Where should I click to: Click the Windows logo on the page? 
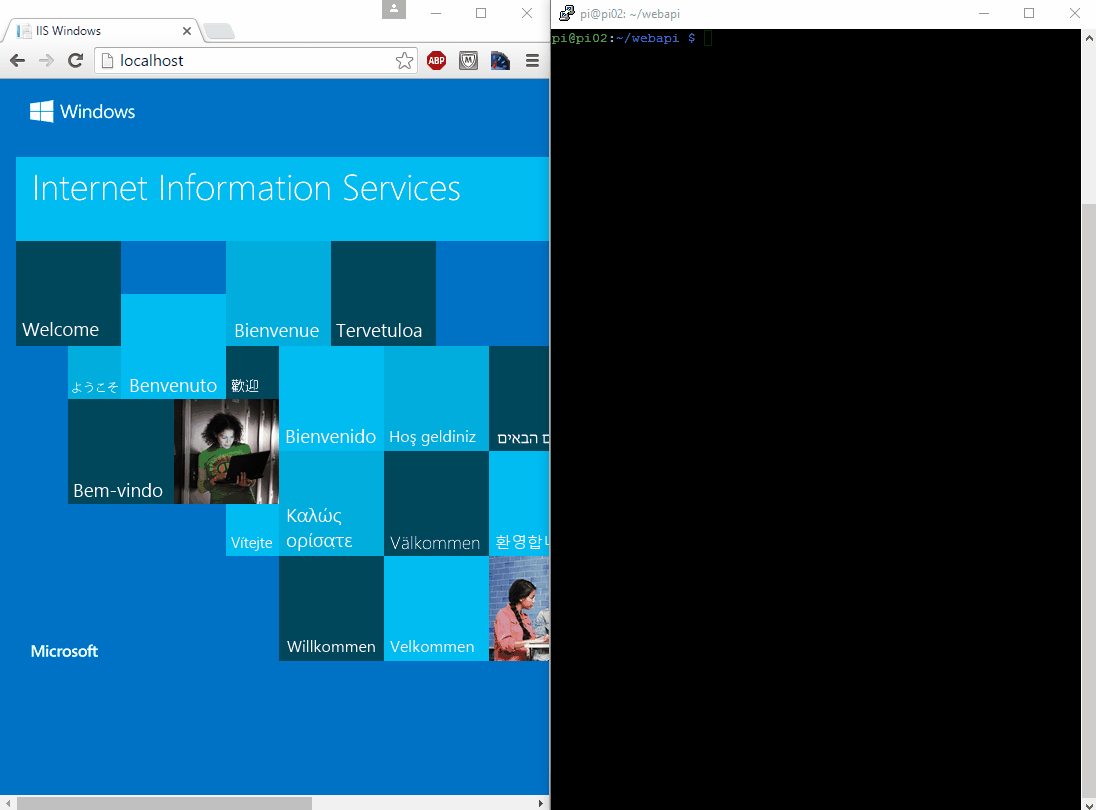coord(42,111)
